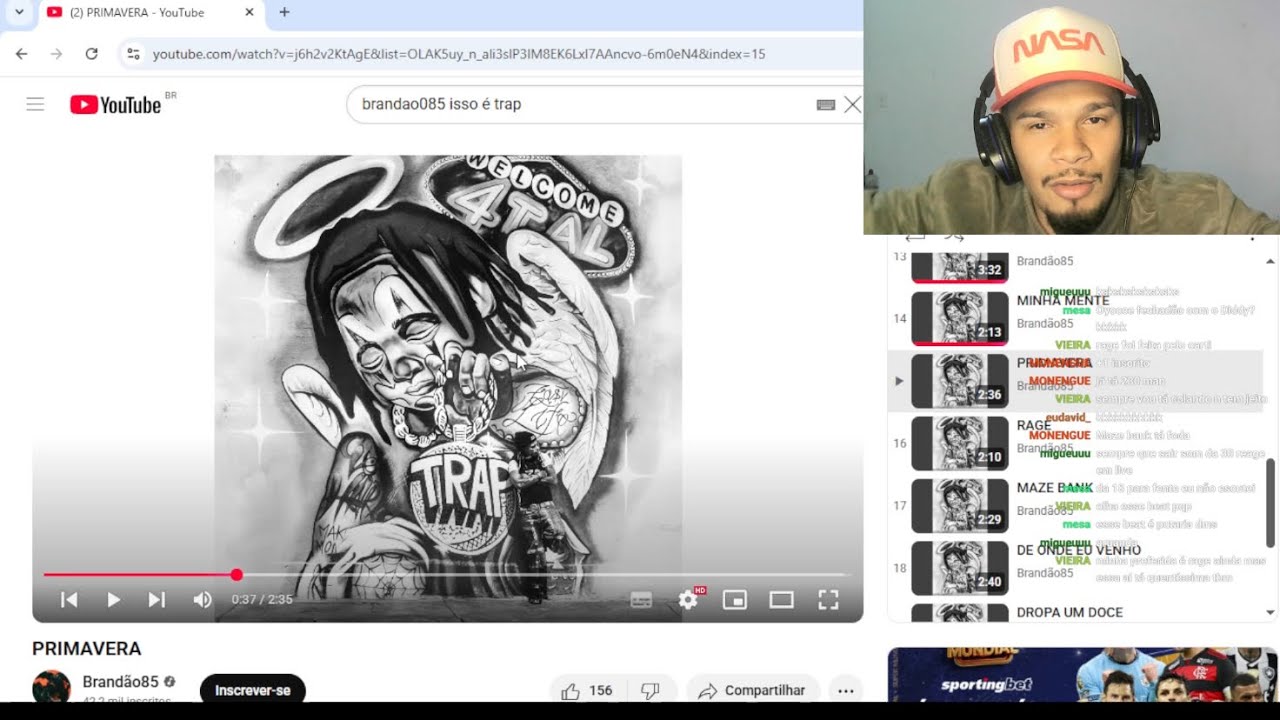This screenshot has width=1280, height=720.
Task: Dislike the video
Action: [x=650, y=690]
